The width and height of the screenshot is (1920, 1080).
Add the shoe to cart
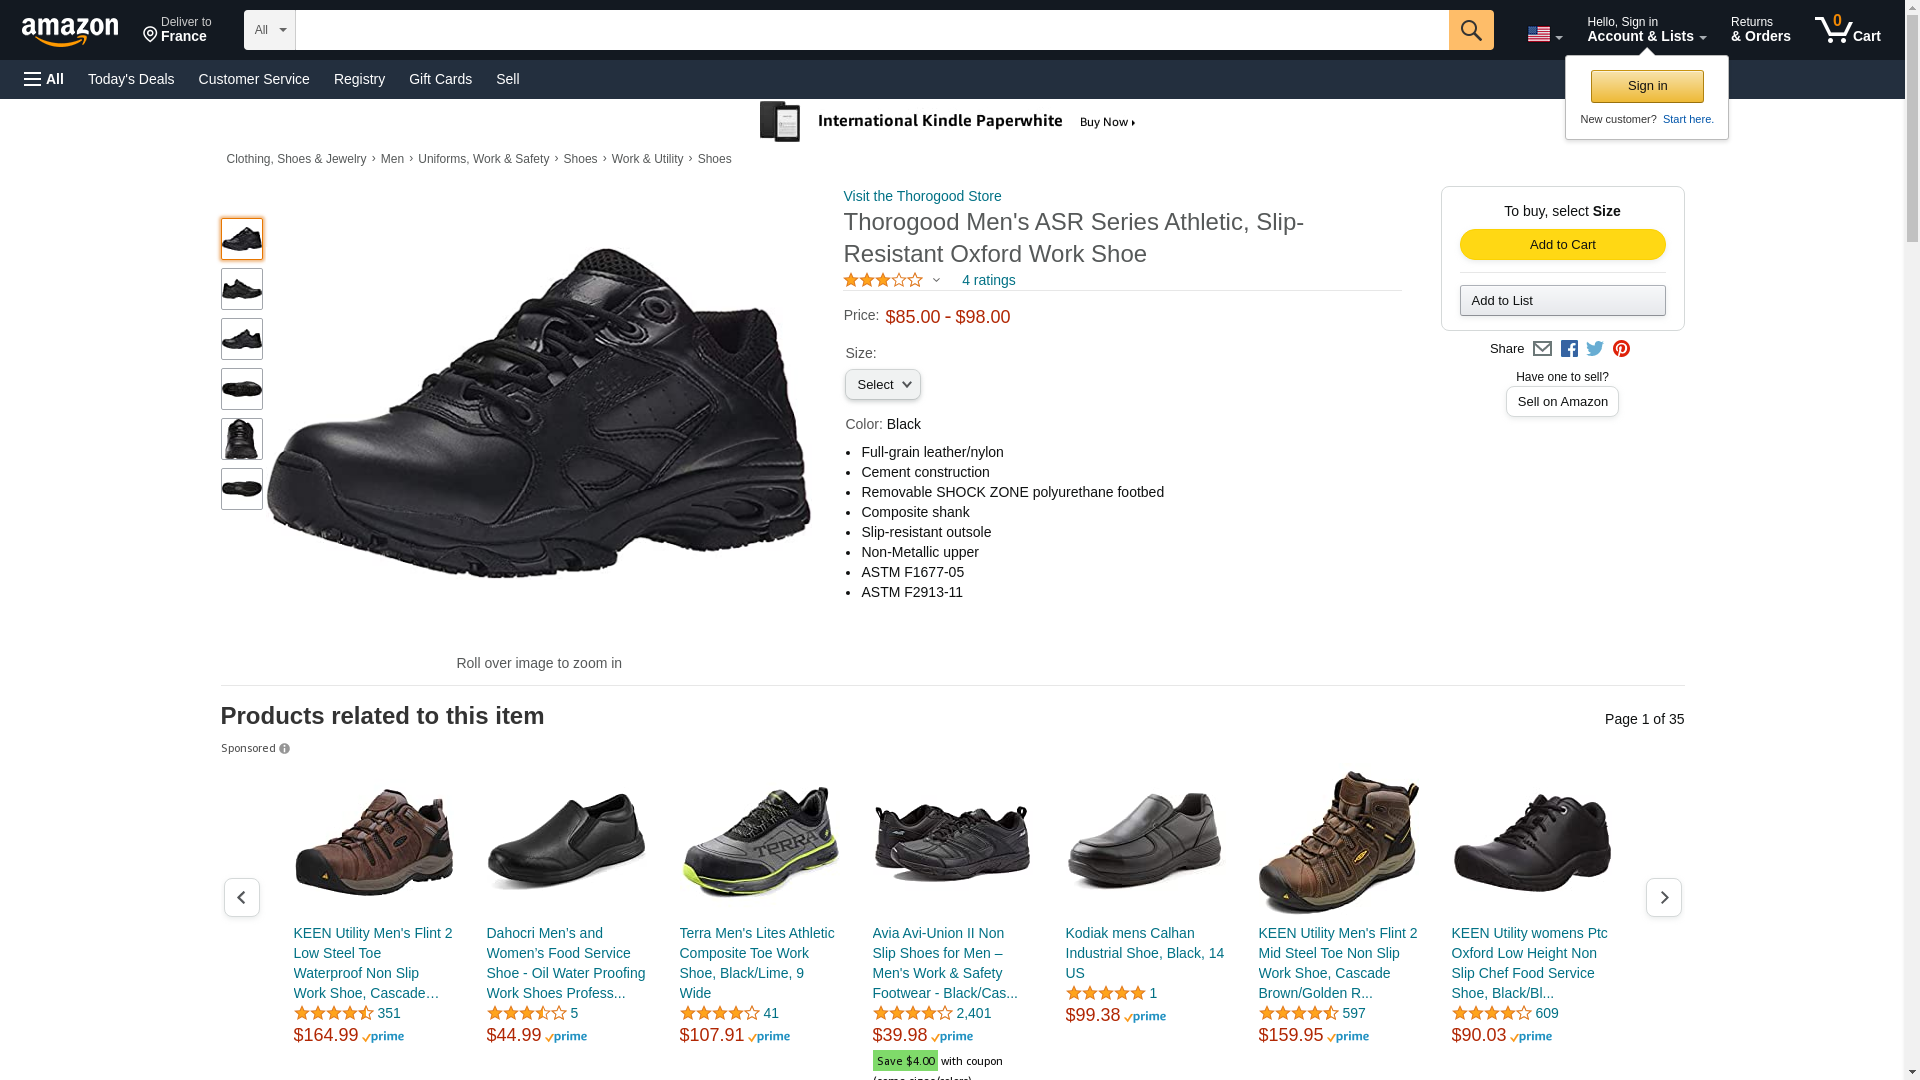(1562, 245)
